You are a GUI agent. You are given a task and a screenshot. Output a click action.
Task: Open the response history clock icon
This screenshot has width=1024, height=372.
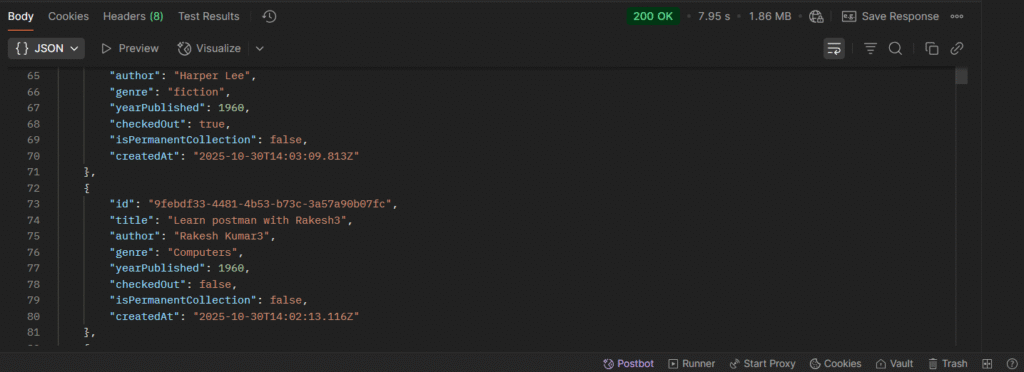pyautogui.click(x=269, y=16)
